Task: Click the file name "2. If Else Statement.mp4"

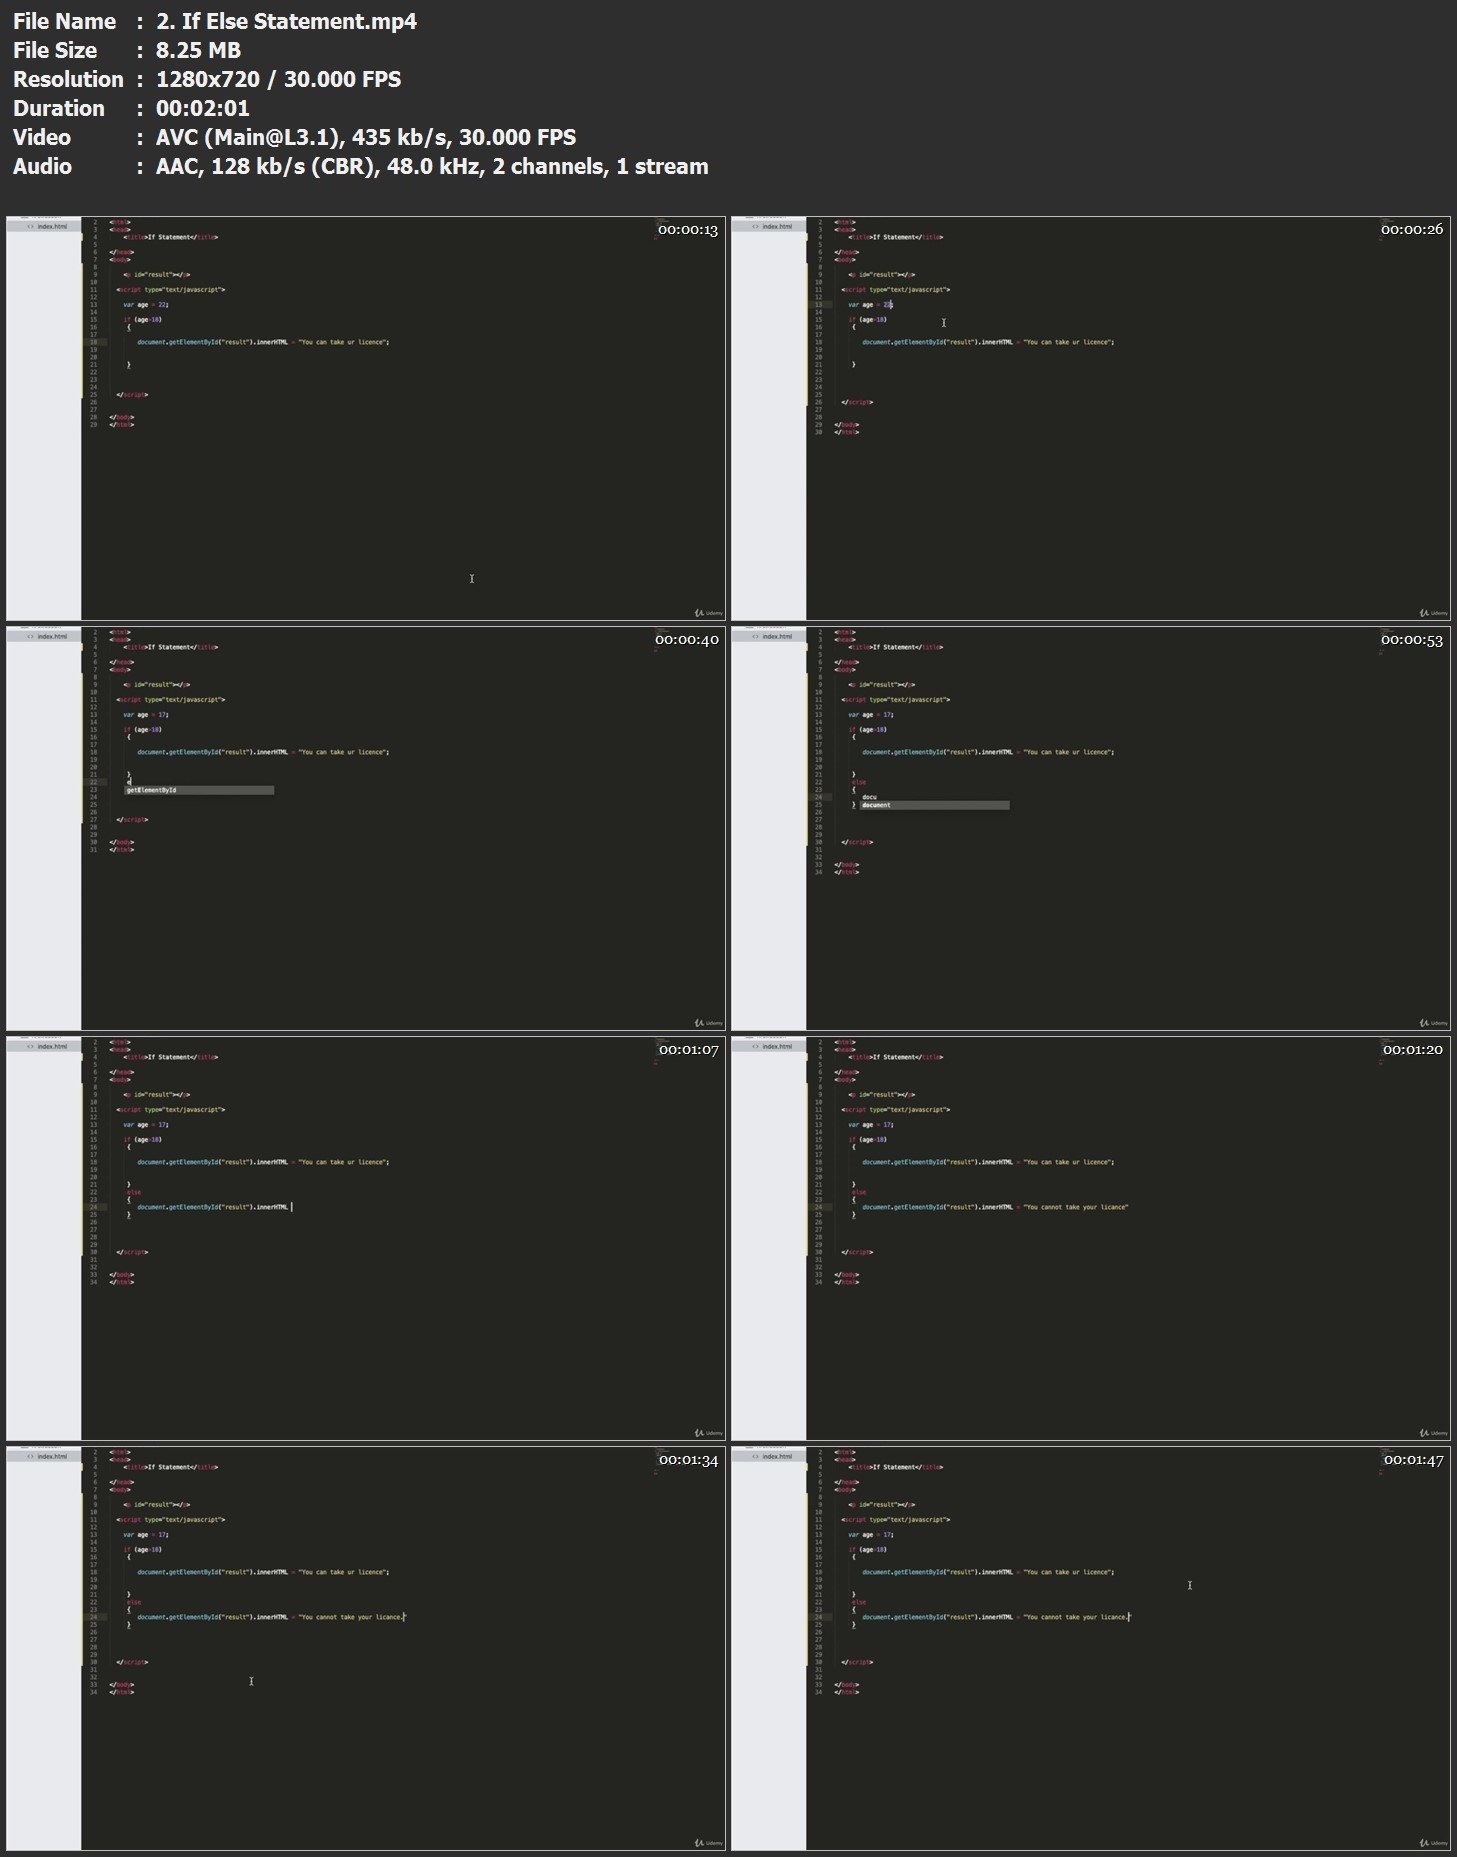Action: coord(286,21)
